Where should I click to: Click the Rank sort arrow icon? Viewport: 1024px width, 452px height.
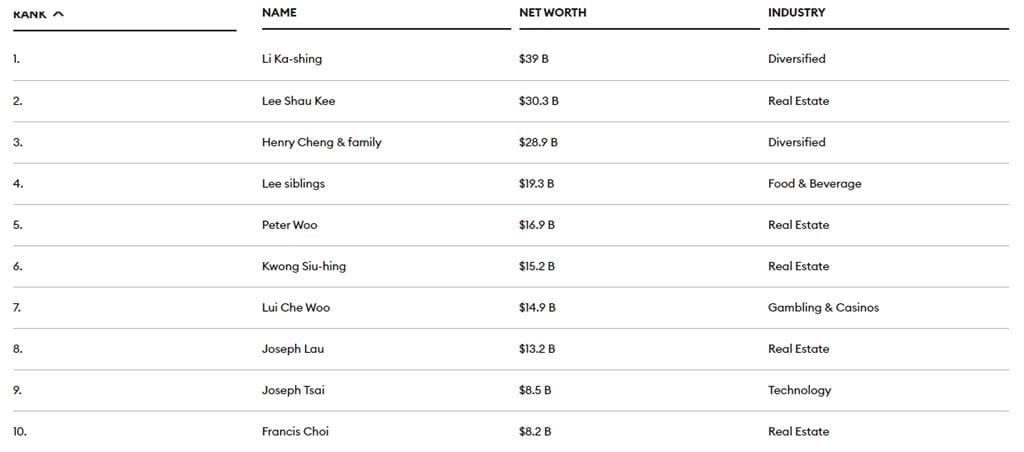tap(58, 13)
